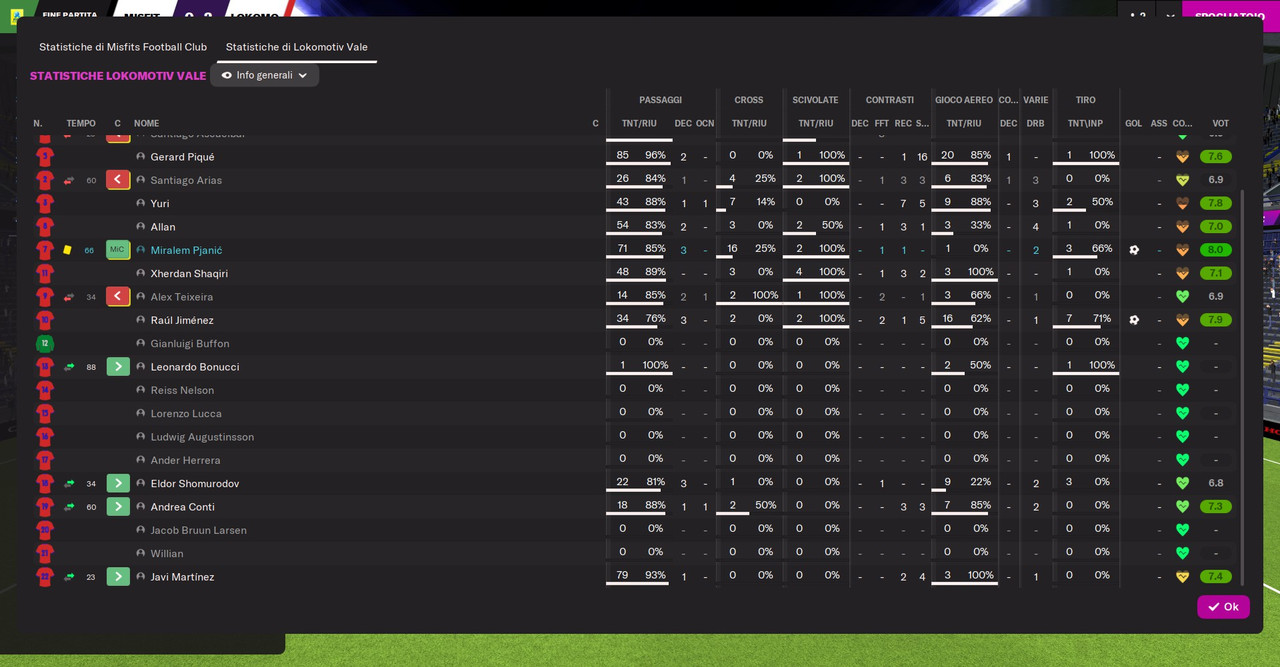Click the player list vertical scrollbar

tap(1243, 385)
